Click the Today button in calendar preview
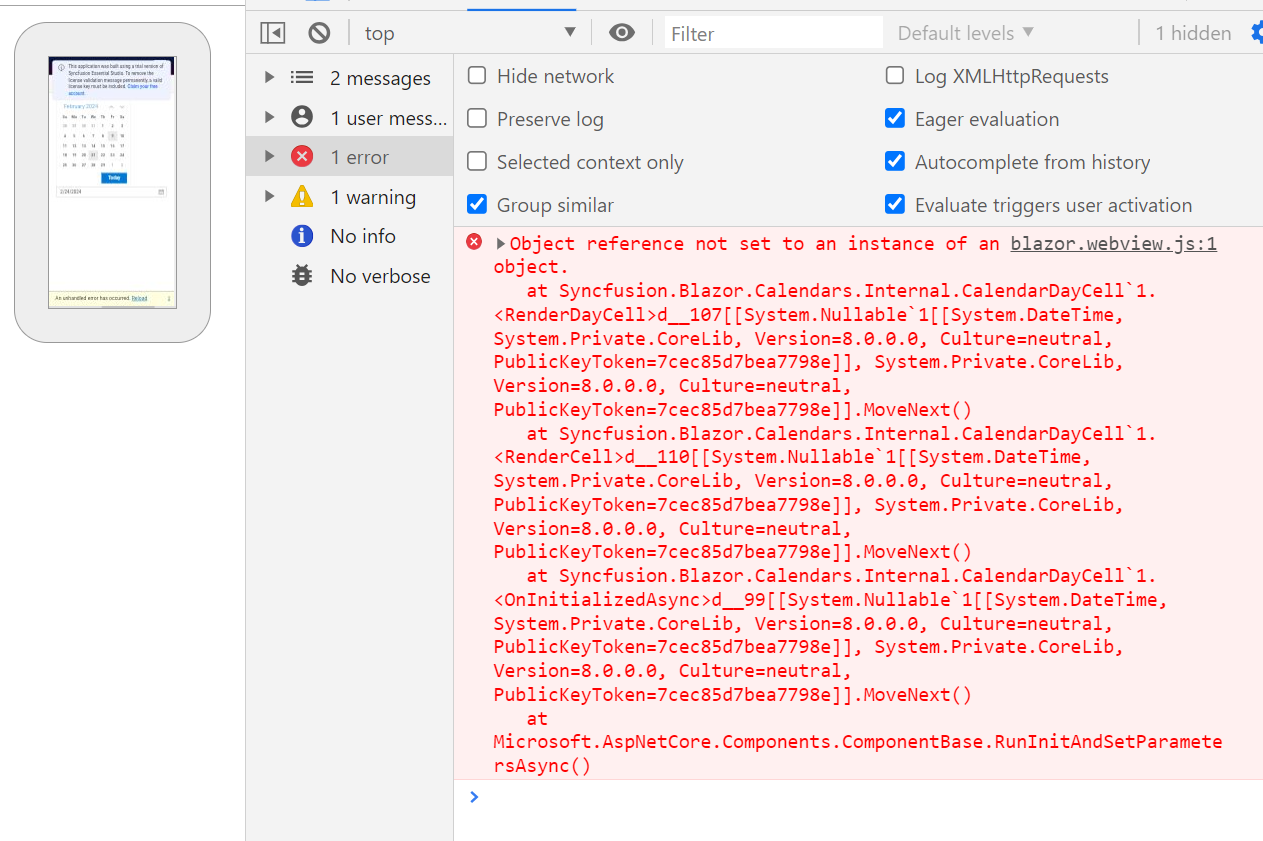 114,177
